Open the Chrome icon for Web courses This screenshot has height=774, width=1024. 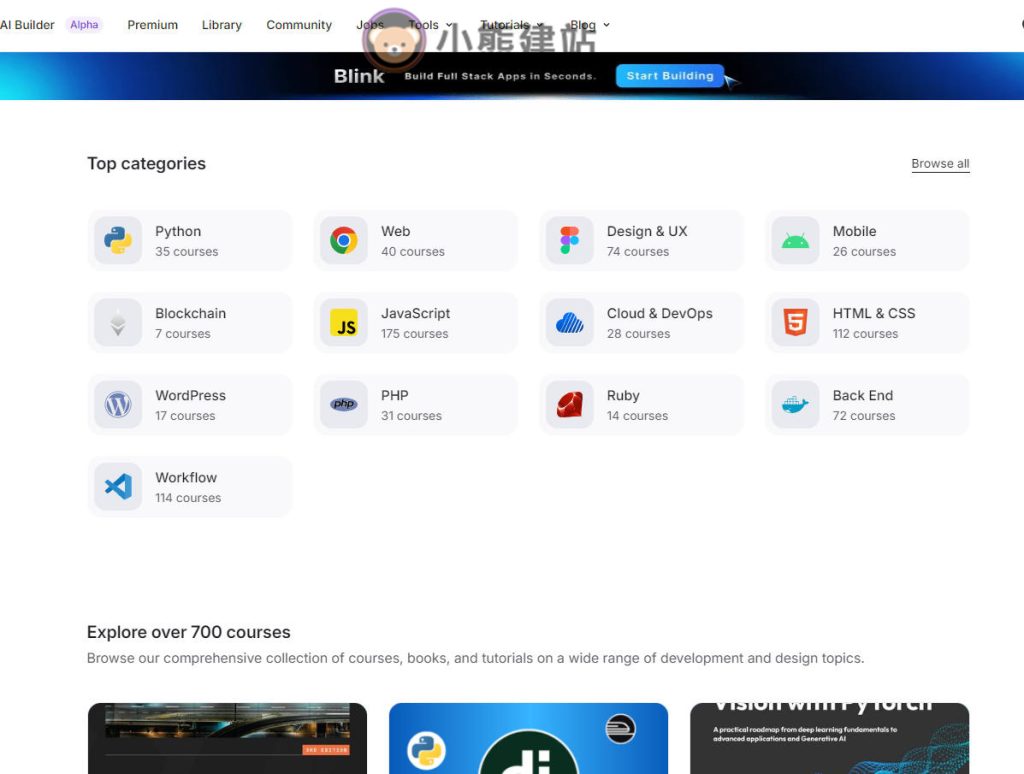click(x=344, y=241)
